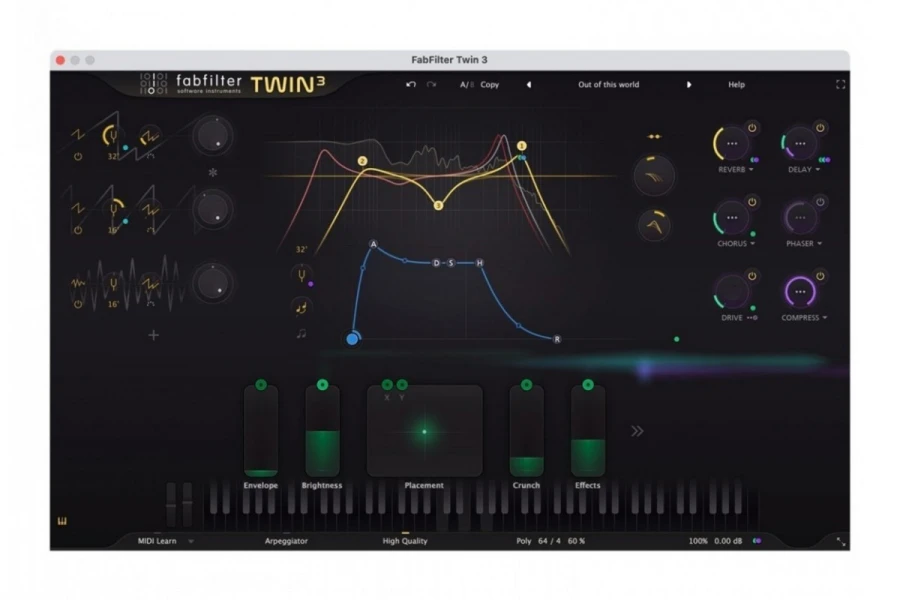Open the PHASER dropdown arrow

[820, 244]
